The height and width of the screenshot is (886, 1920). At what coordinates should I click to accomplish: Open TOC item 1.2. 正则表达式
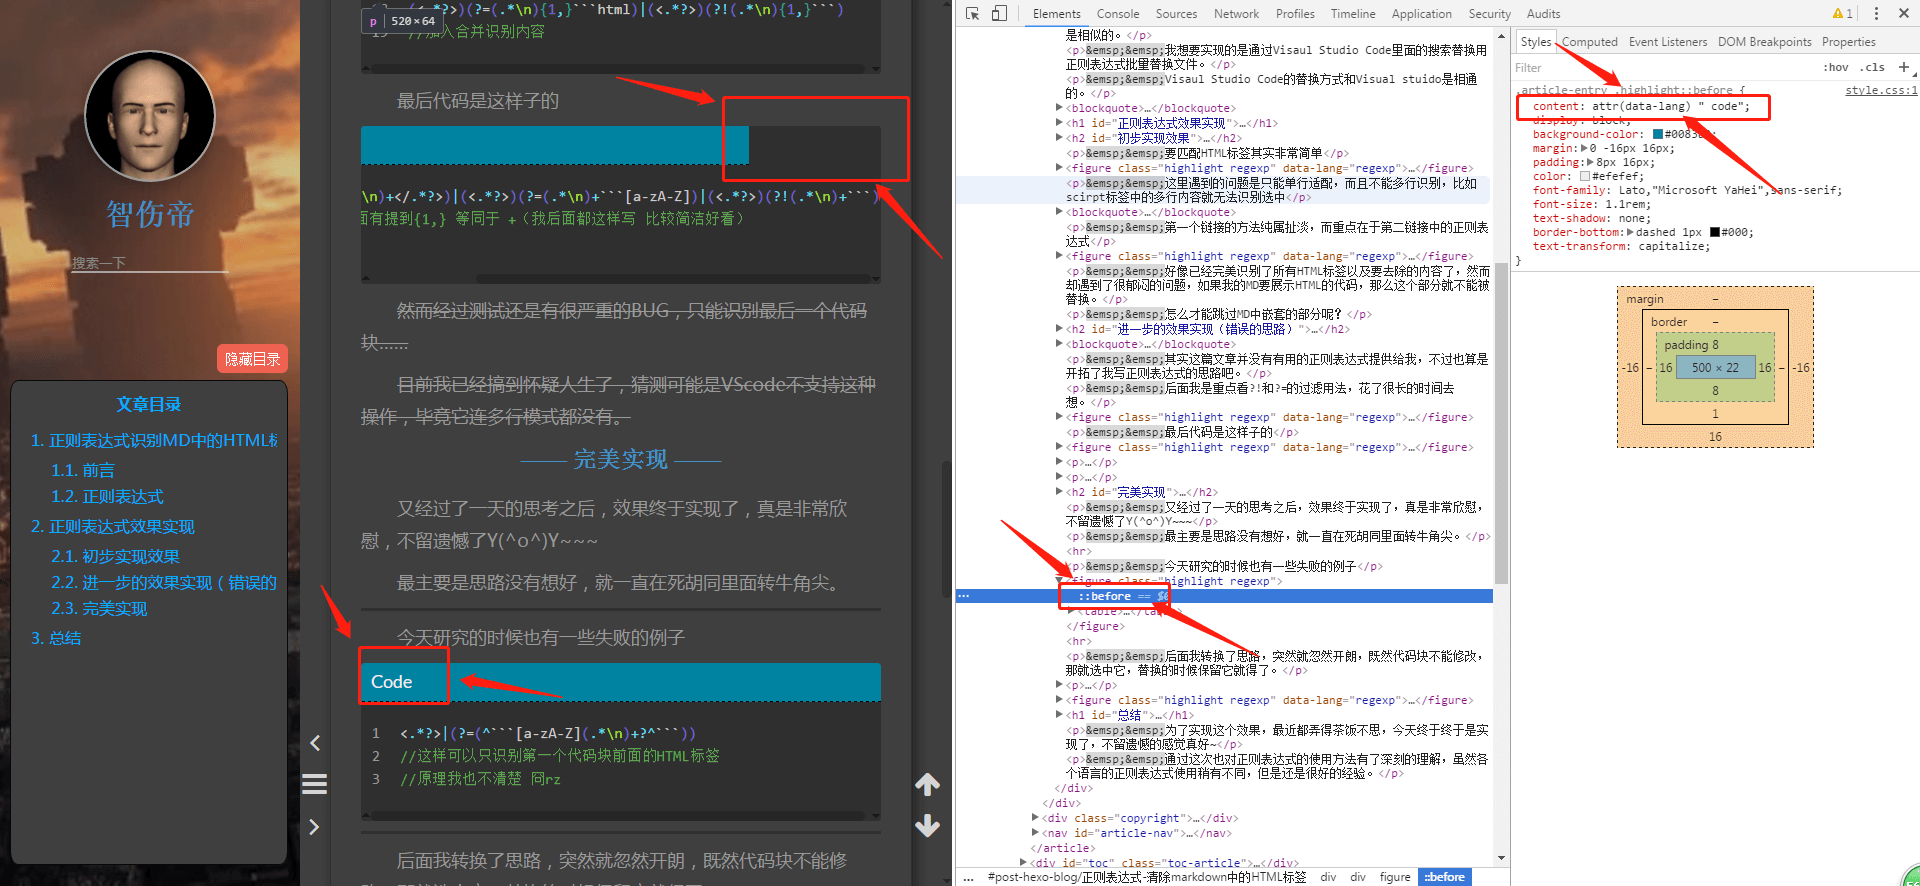(x=107, y=496)
